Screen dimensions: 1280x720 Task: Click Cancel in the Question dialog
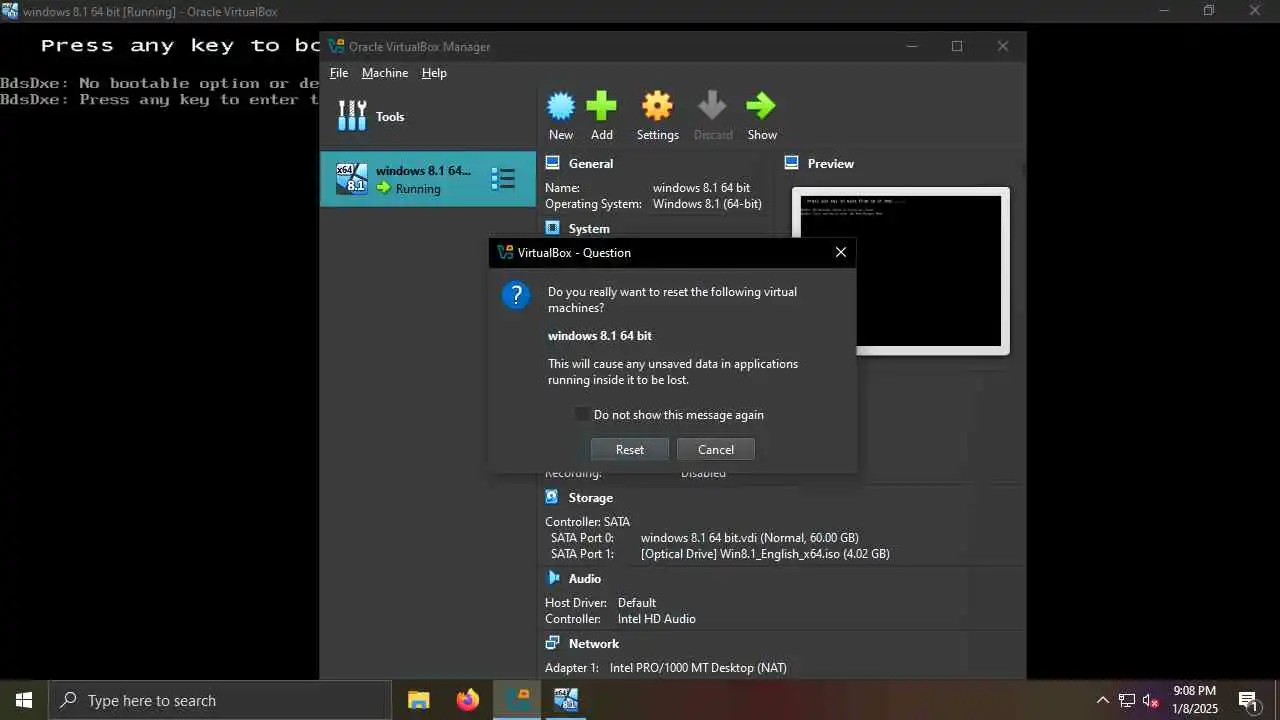pyautogui.click(x=716, y=449)
